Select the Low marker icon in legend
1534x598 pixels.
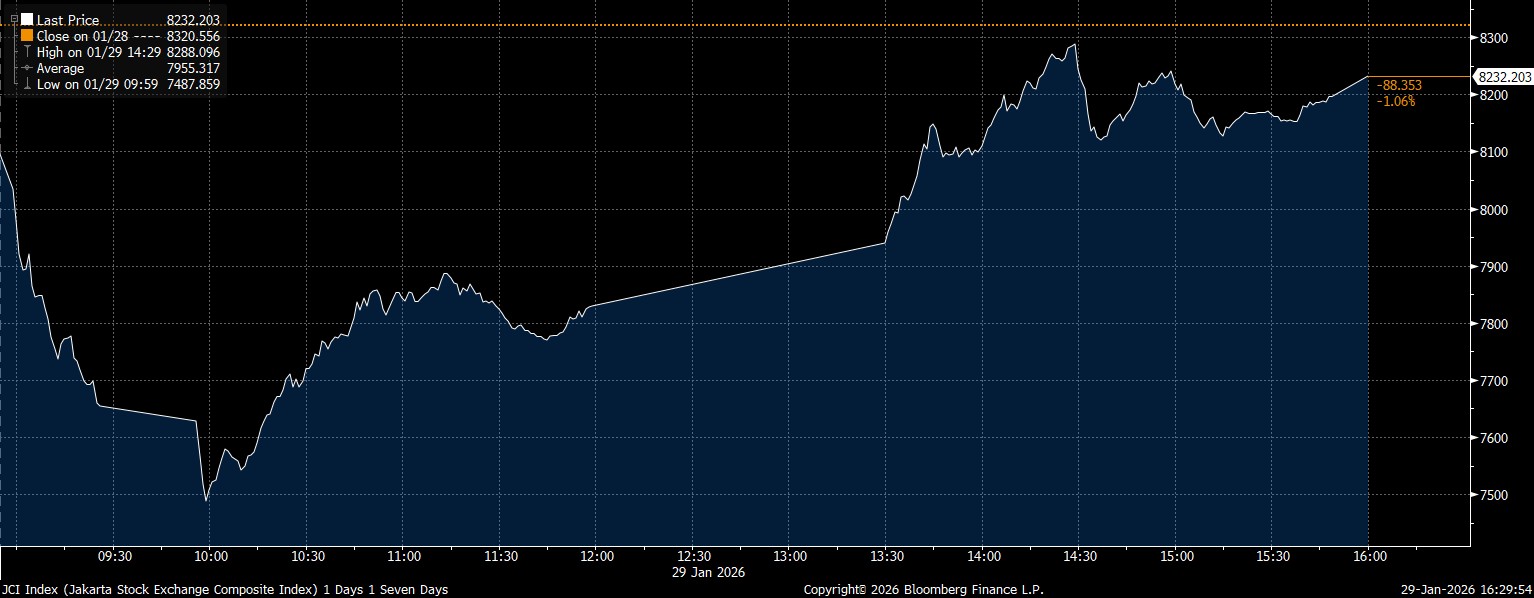pyautogui.click(x=27, y=83)
